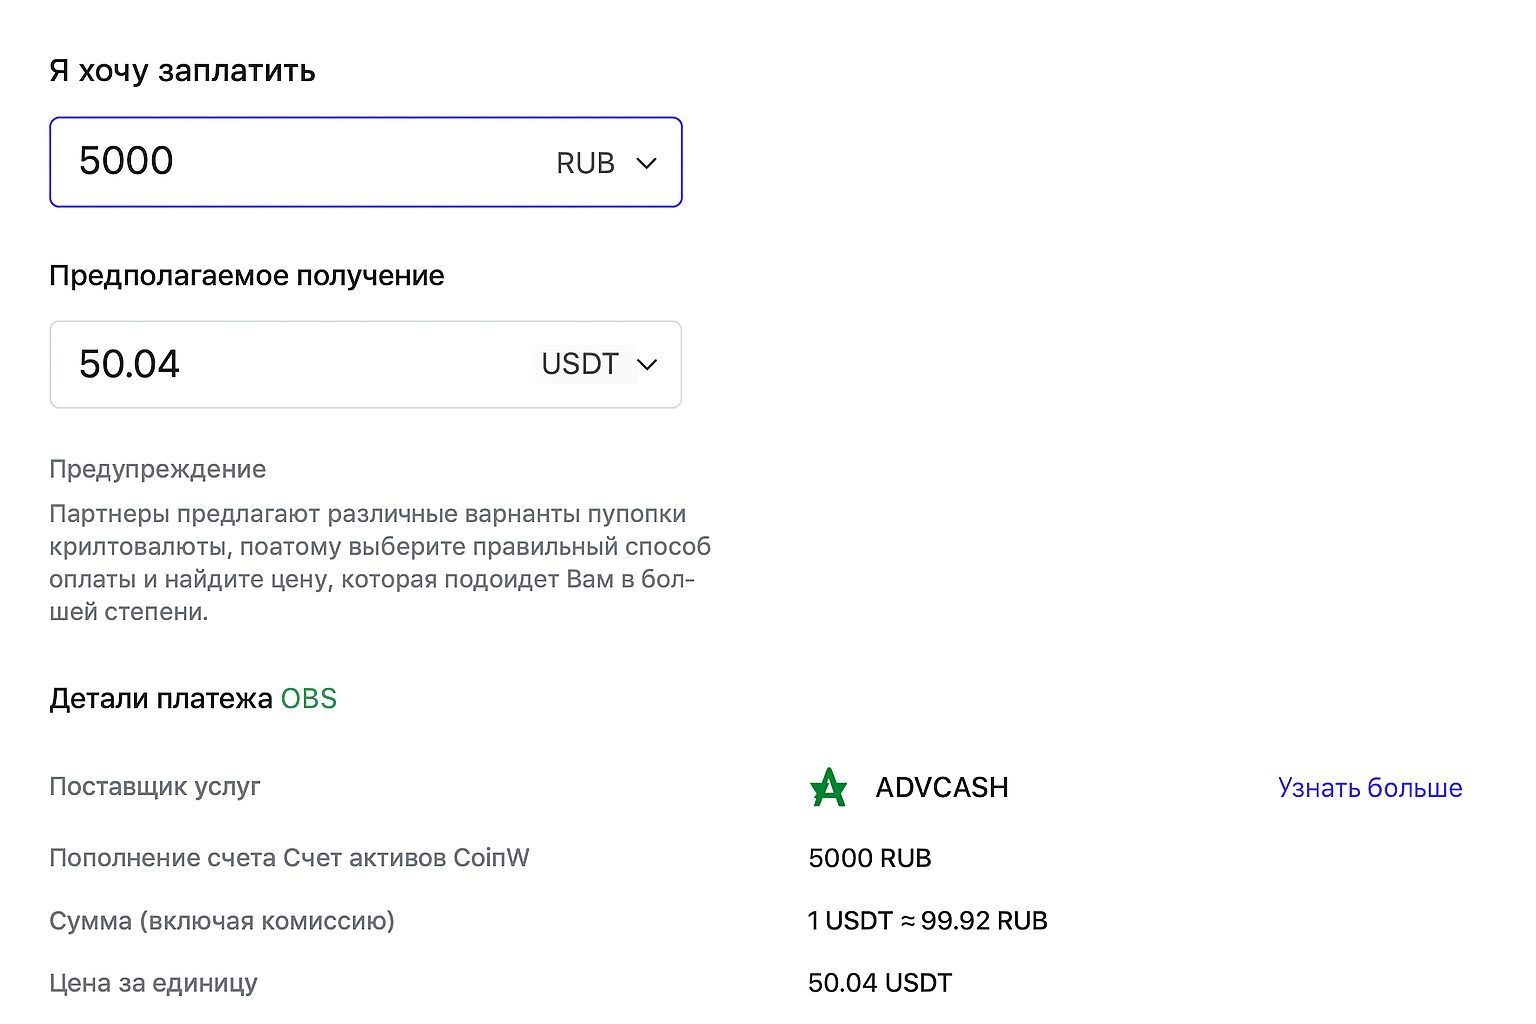The image size is (1536, 1024).
Task: Click the Пополнение счета CoinW label
Action: (289, 858)
